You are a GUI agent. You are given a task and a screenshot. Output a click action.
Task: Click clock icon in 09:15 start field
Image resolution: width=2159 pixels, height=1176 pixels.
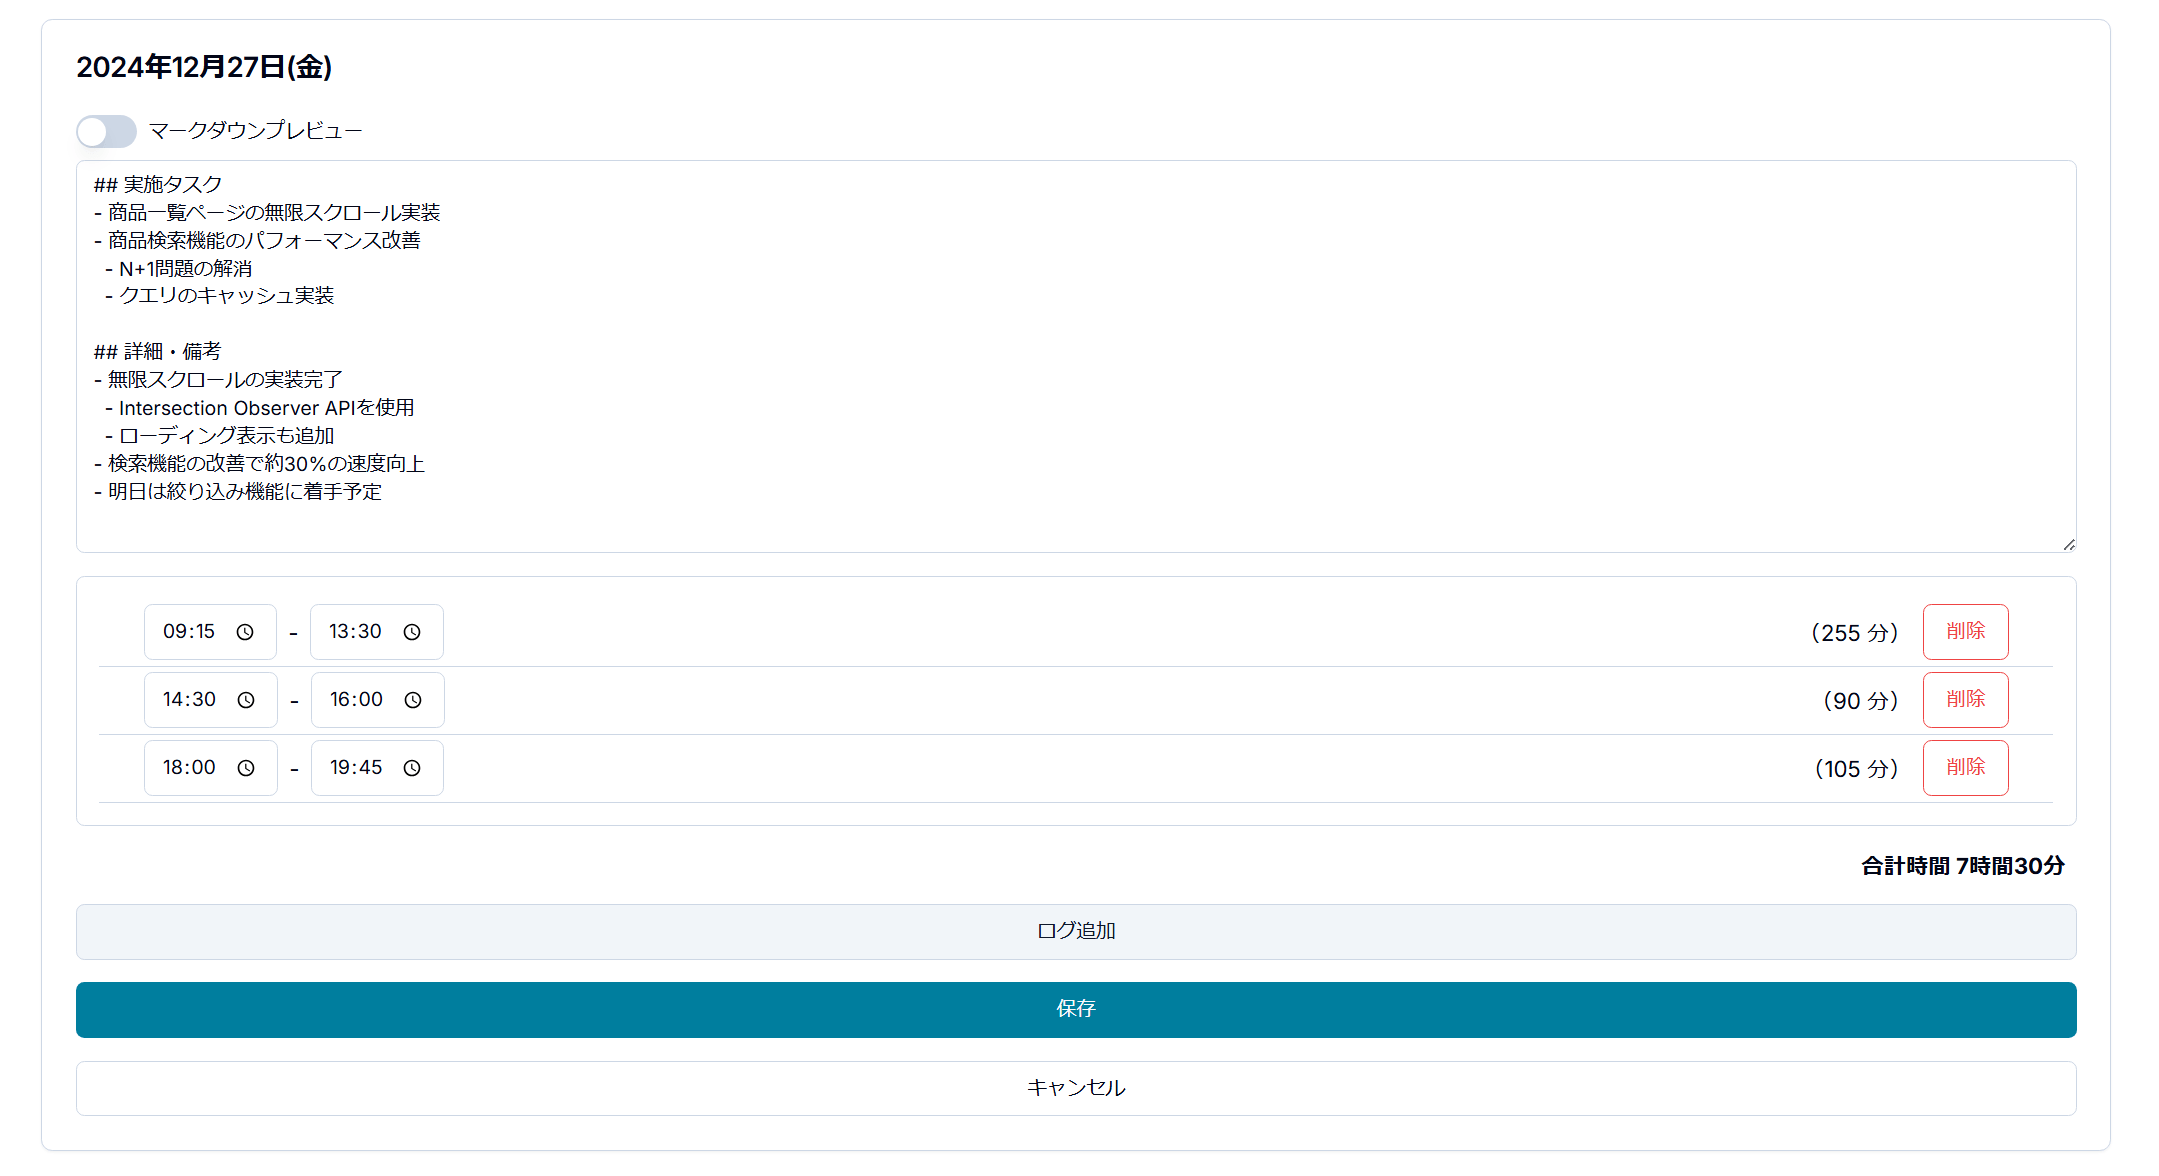pos(245,632)
